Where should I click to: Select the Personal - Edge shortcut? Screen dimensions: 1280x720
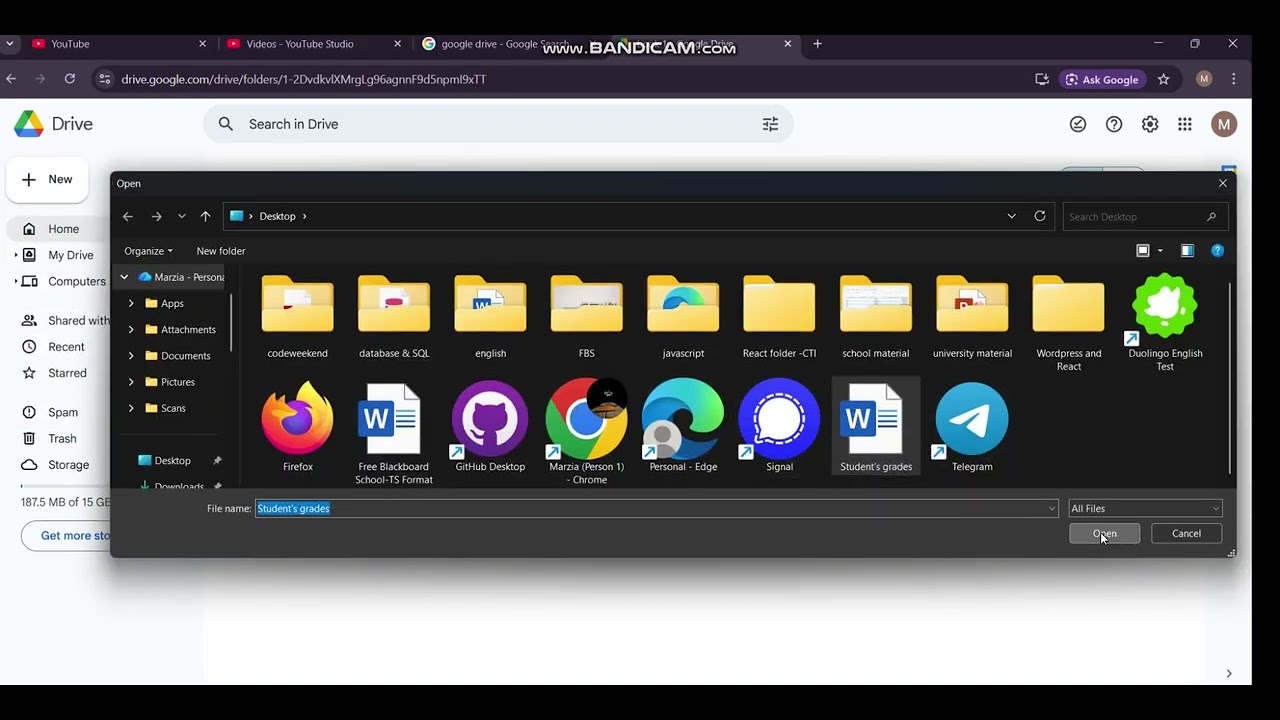pyautogui.click(x=683, y=428)
